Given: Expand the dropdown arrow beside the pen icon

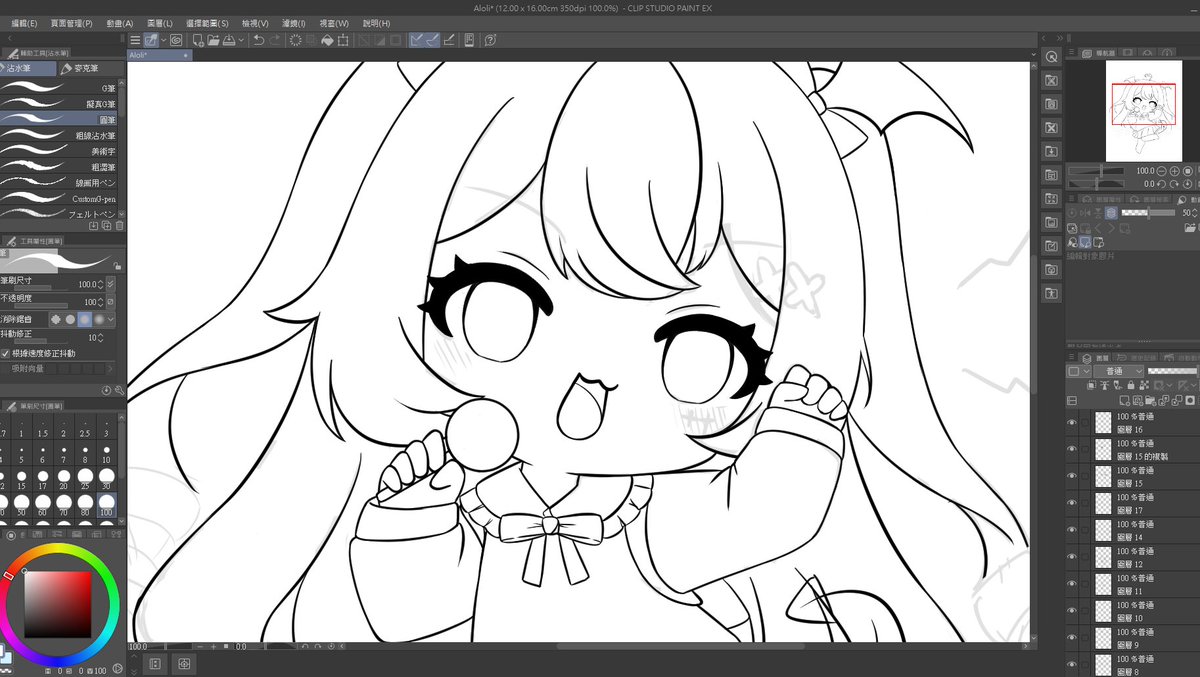Looking at the screenshot, I should (x=163, y=40).
